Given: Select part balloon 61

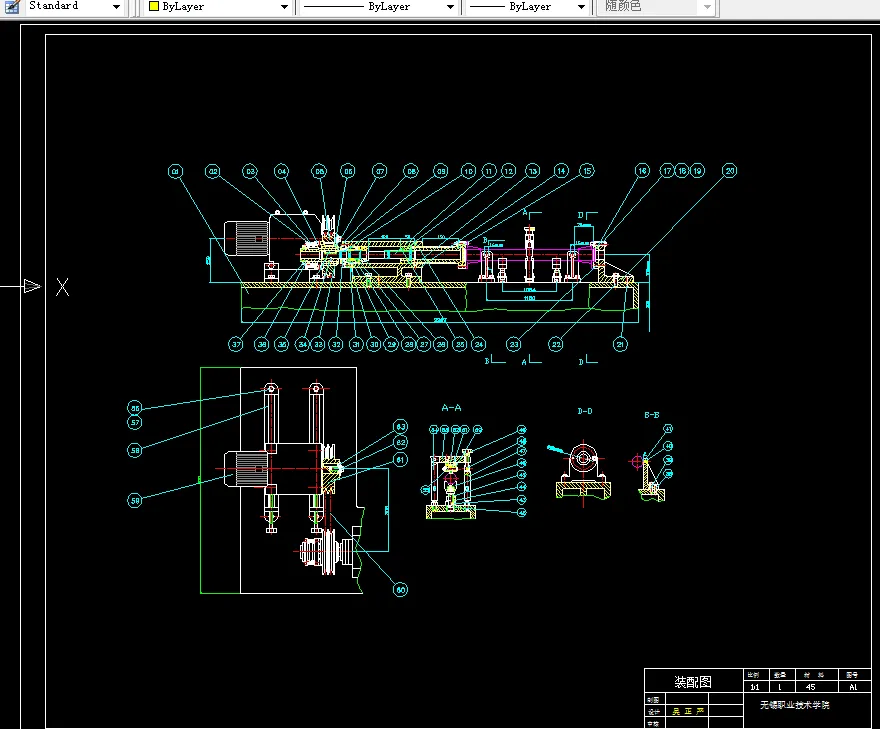Looking at the screenshot, I should [x=400, y=460].
